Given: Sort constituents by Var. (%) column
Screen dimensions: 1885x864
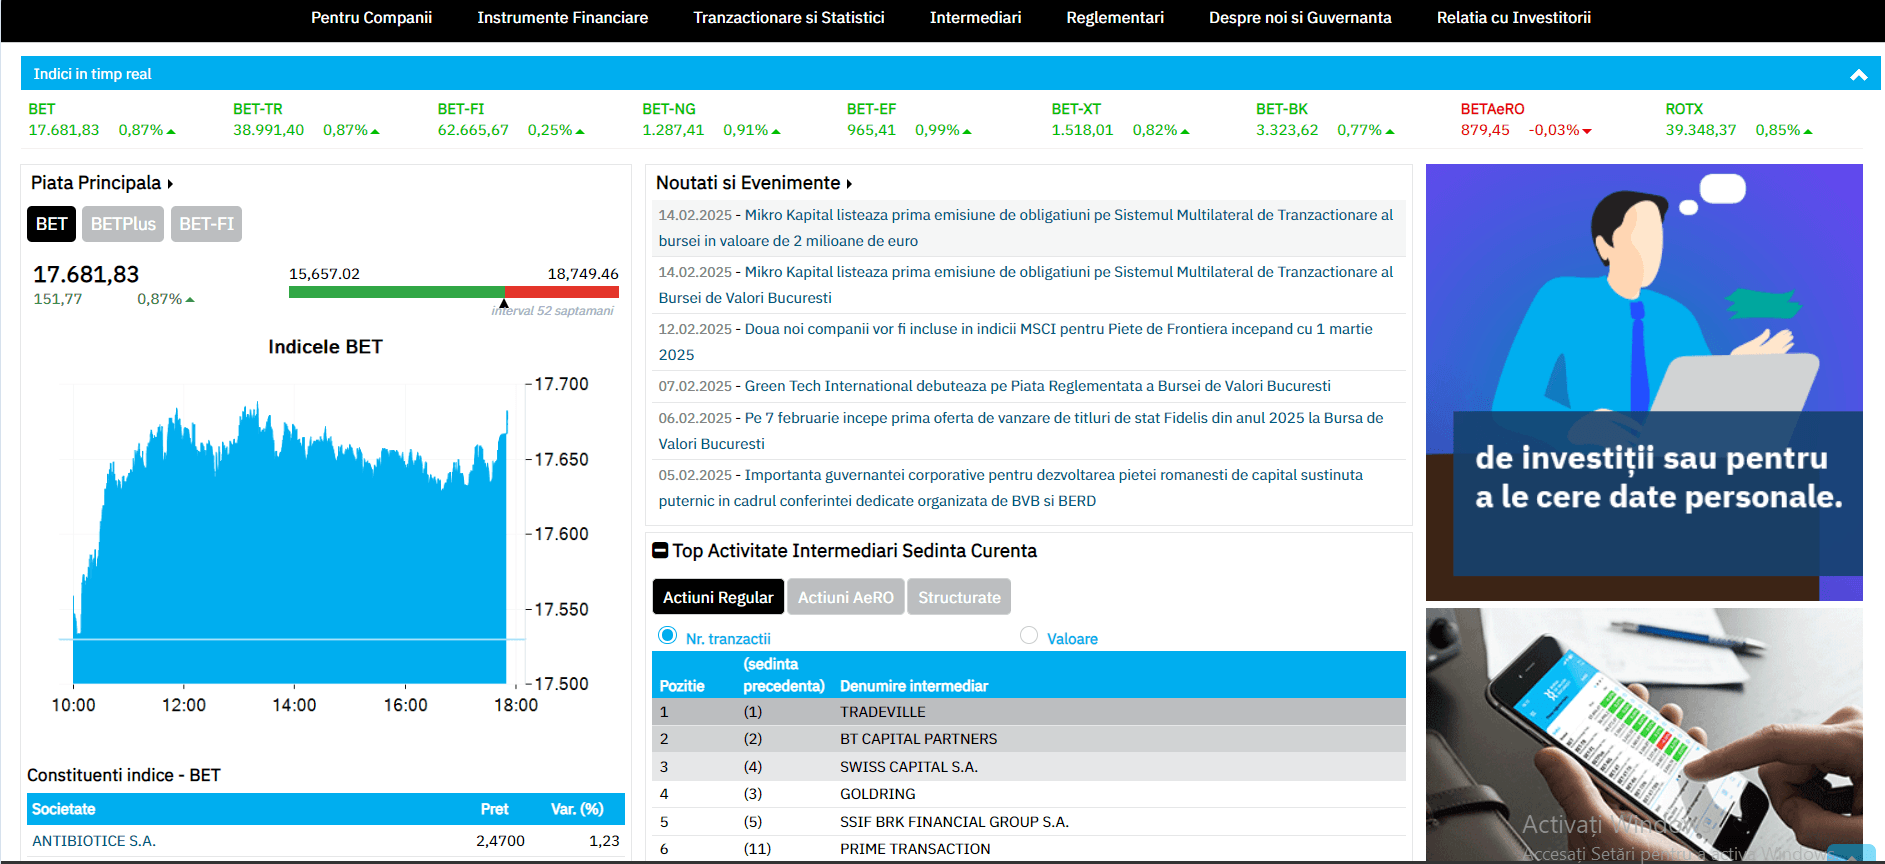Looking at the screenshot, I should click(x=577, y=809).
